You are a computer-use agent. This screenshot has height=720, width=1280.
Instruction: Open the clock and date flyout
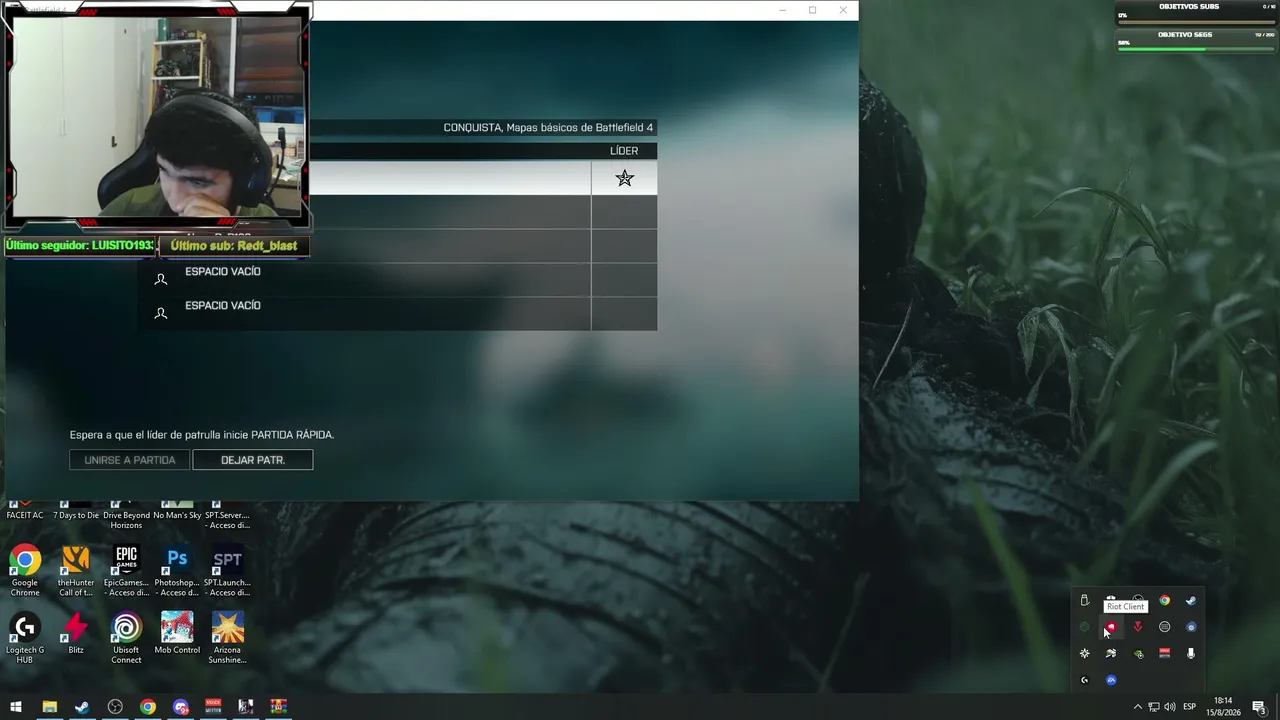(x=1224, y=707)
